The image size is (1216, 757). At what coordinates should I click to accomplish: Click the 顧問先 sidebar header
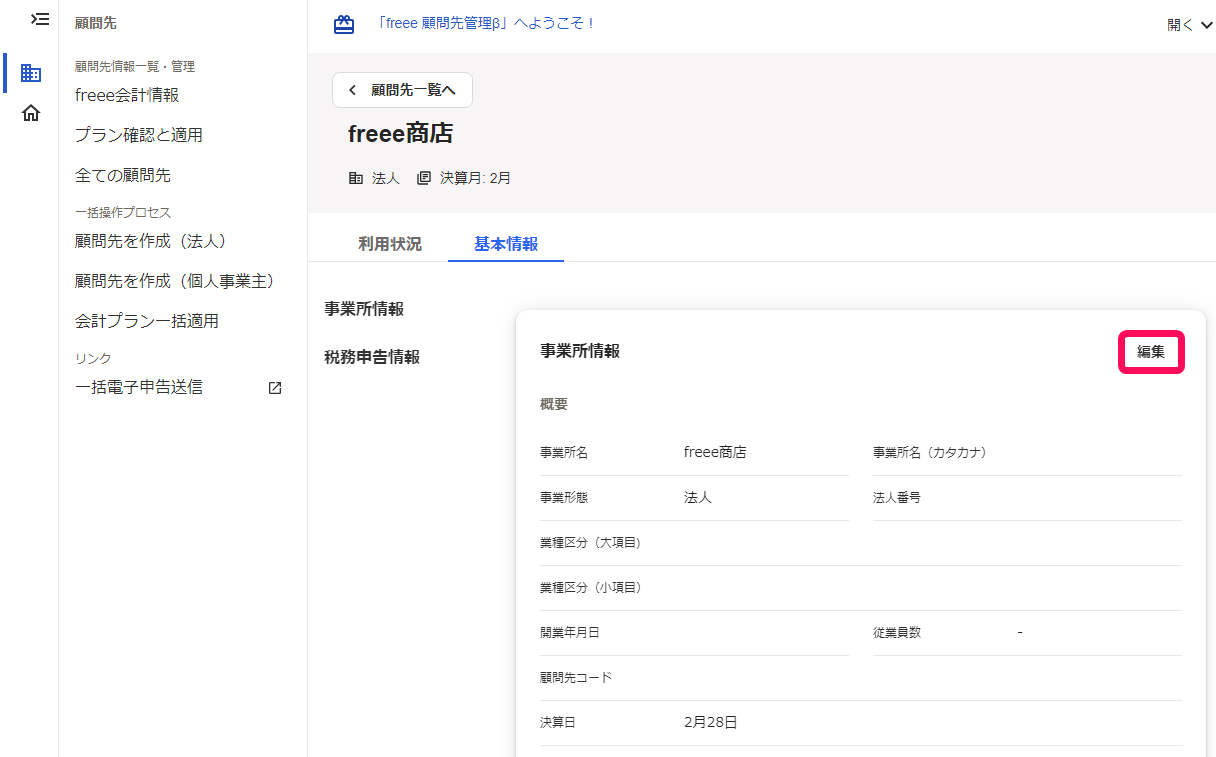point(96,23)
